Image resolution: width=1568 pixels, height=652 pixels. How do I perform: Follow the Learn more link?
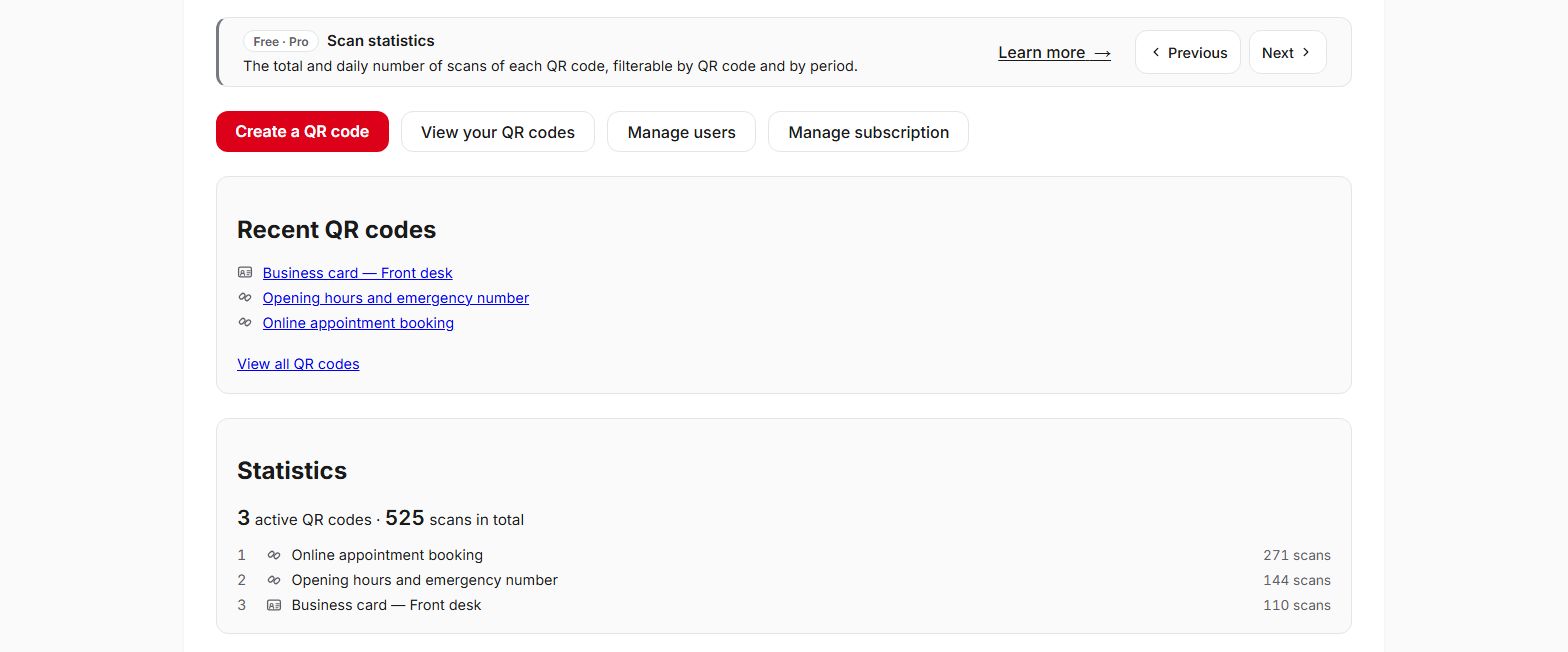1054,53
